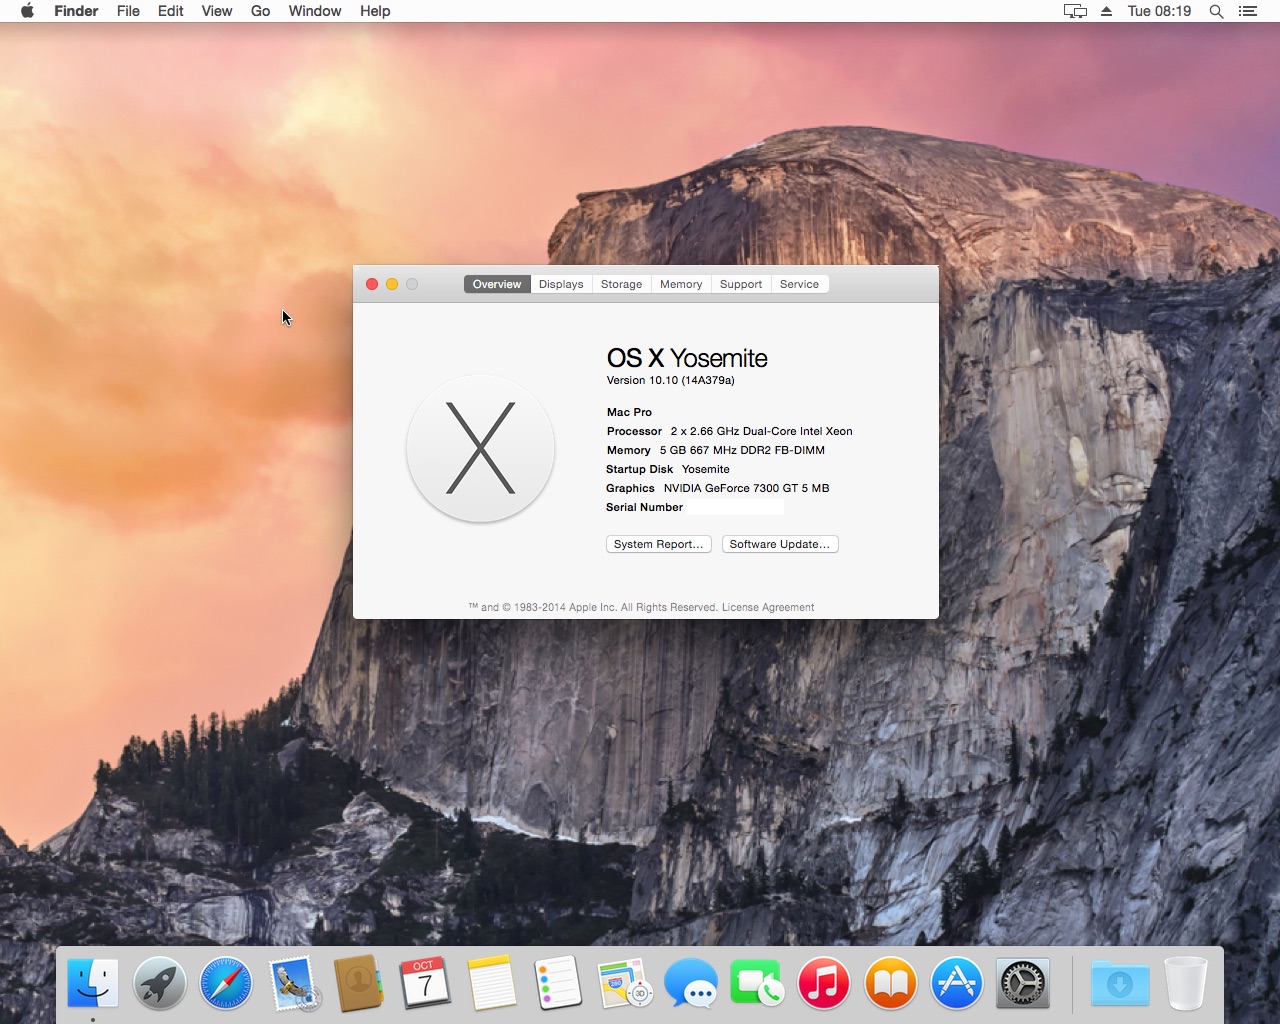
Task: Open the License Agreement link
Action: point(768,607)
